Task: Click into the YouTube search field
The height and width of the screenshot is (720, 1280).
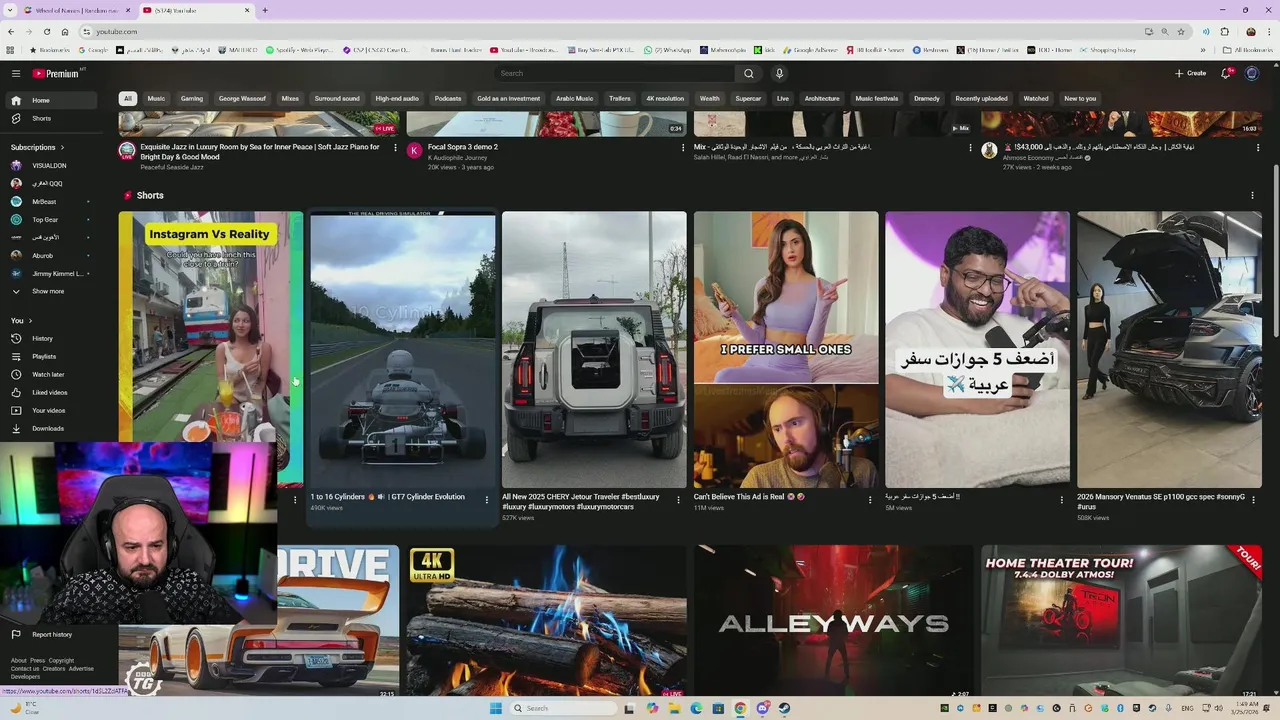Action: pyautogui.click(x=614, y=73)
